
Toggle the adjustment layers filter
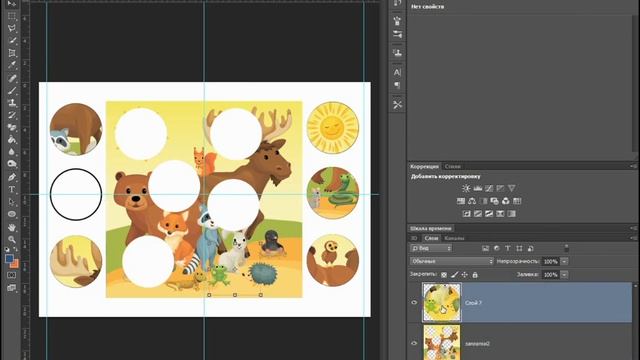point(497,248)
